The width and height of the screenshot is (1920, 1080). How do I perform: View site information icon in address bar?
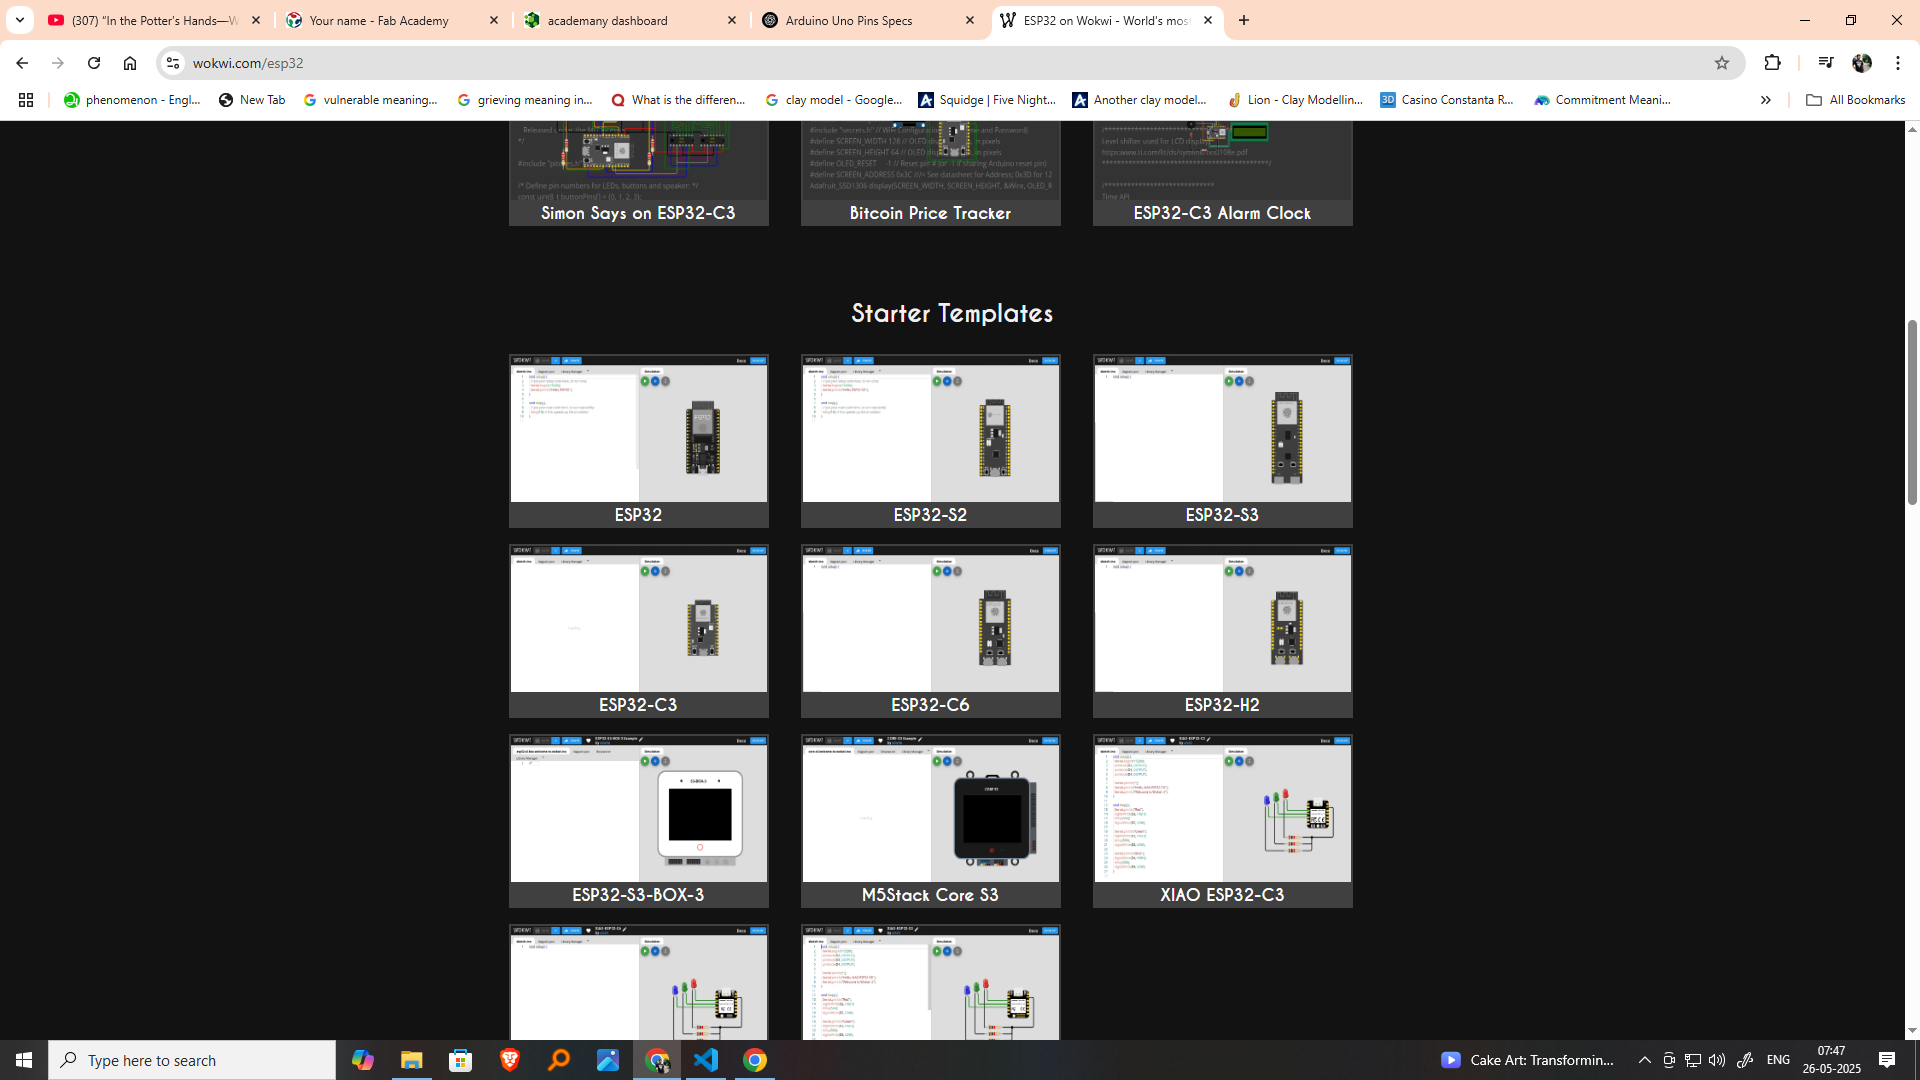coord(173,63)
